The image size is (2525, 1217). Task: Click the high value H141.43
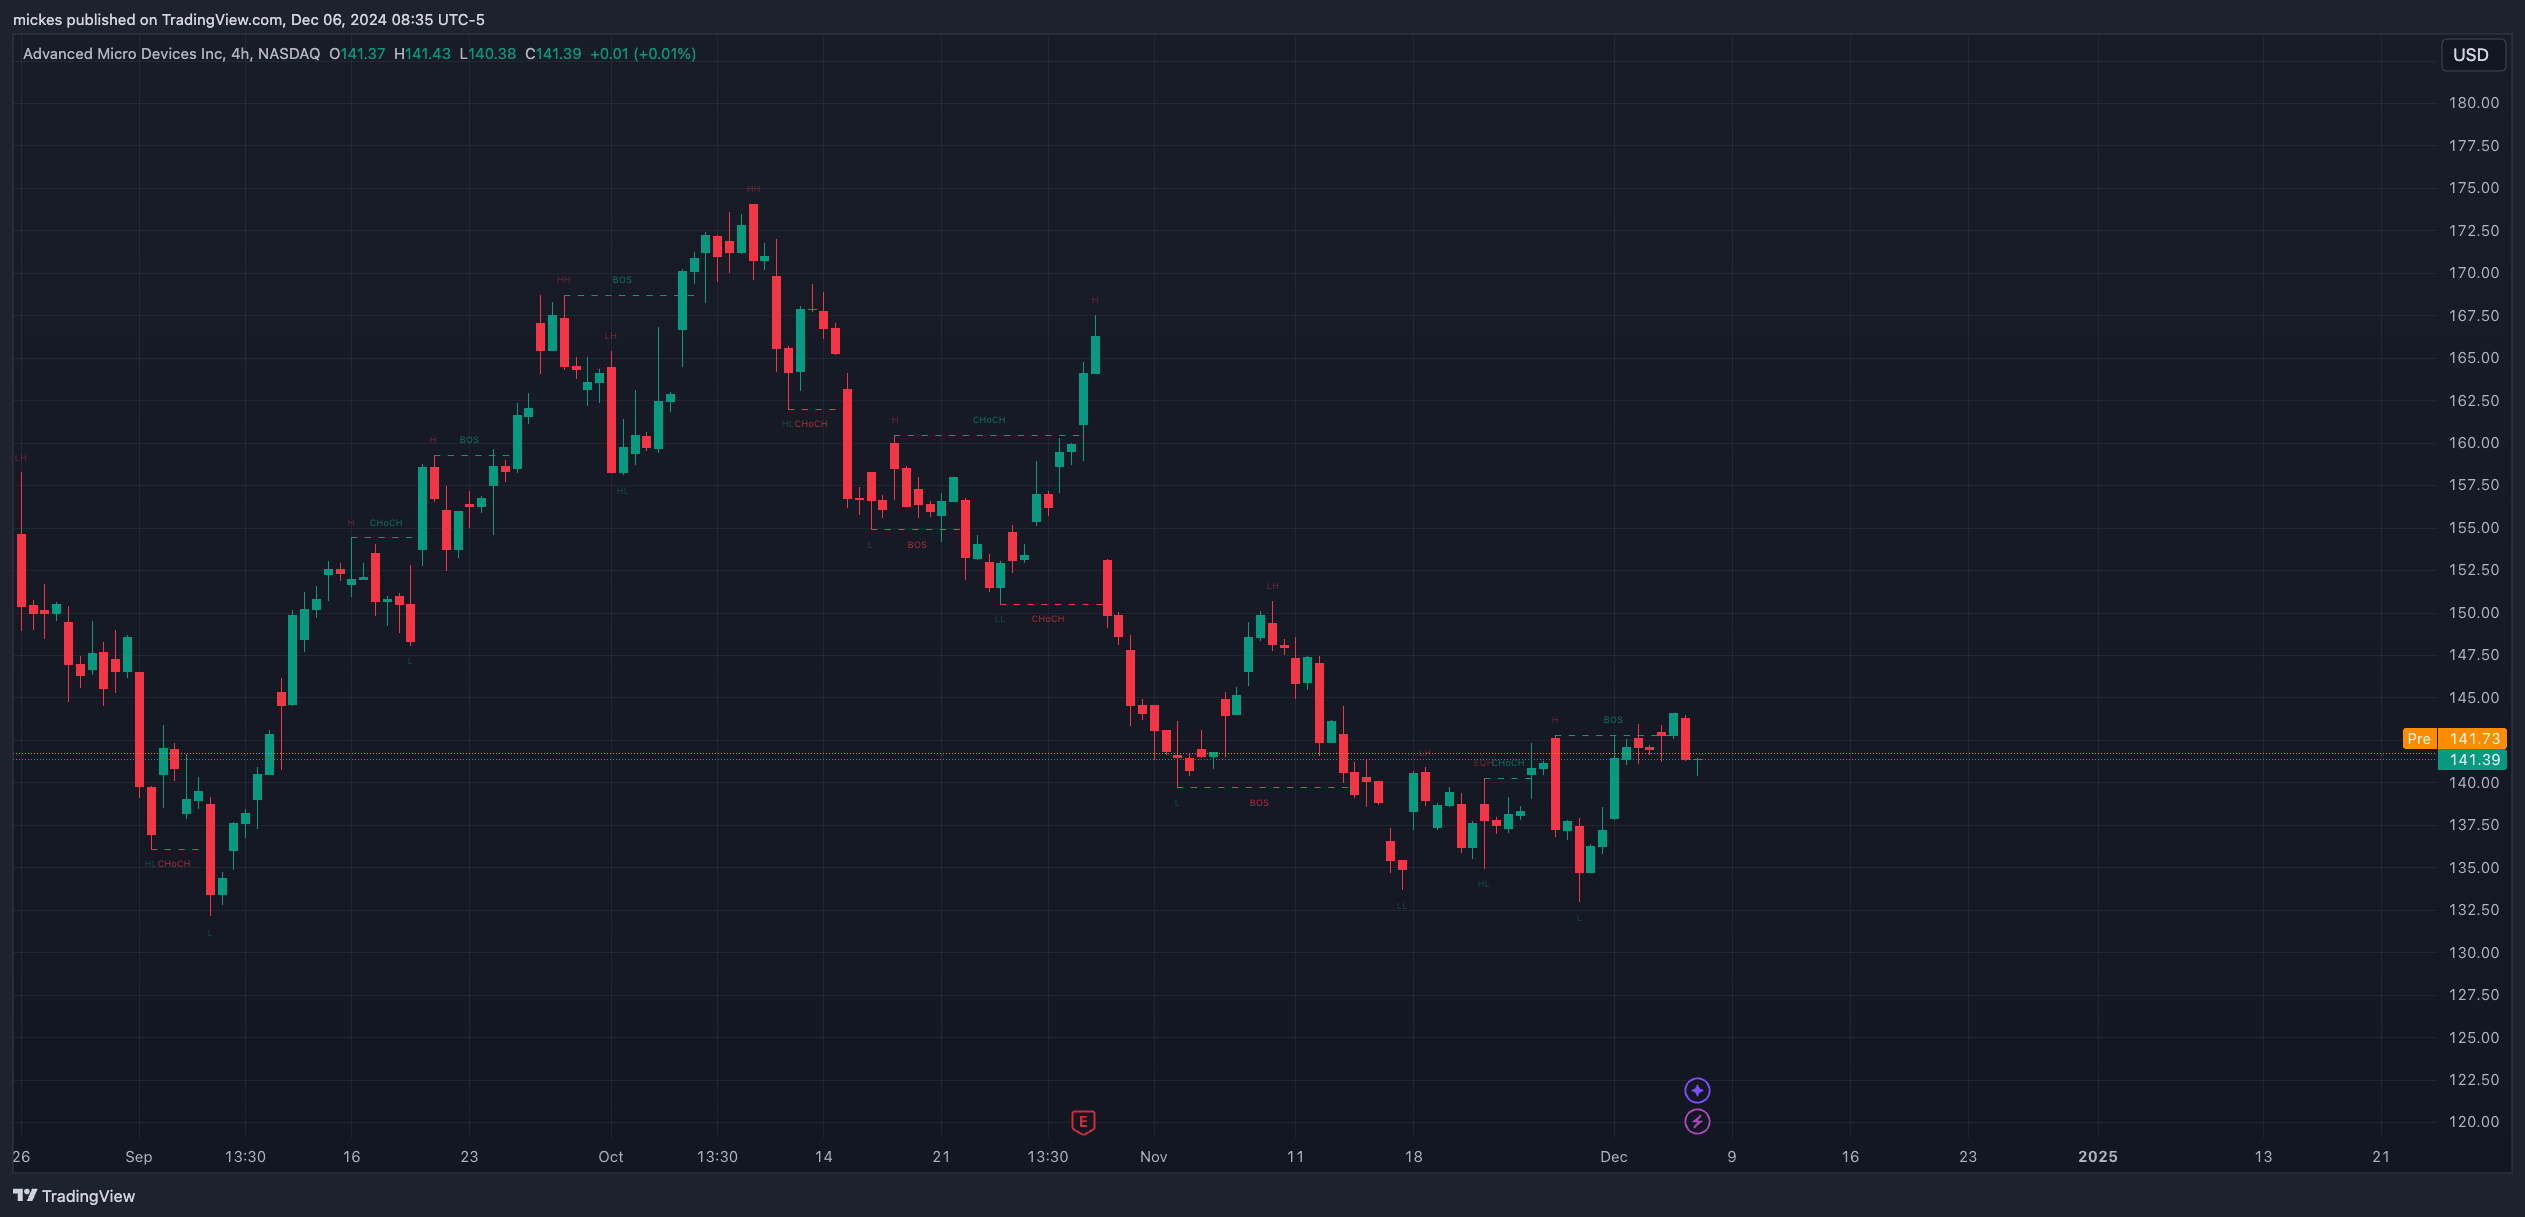coord(422,54)
